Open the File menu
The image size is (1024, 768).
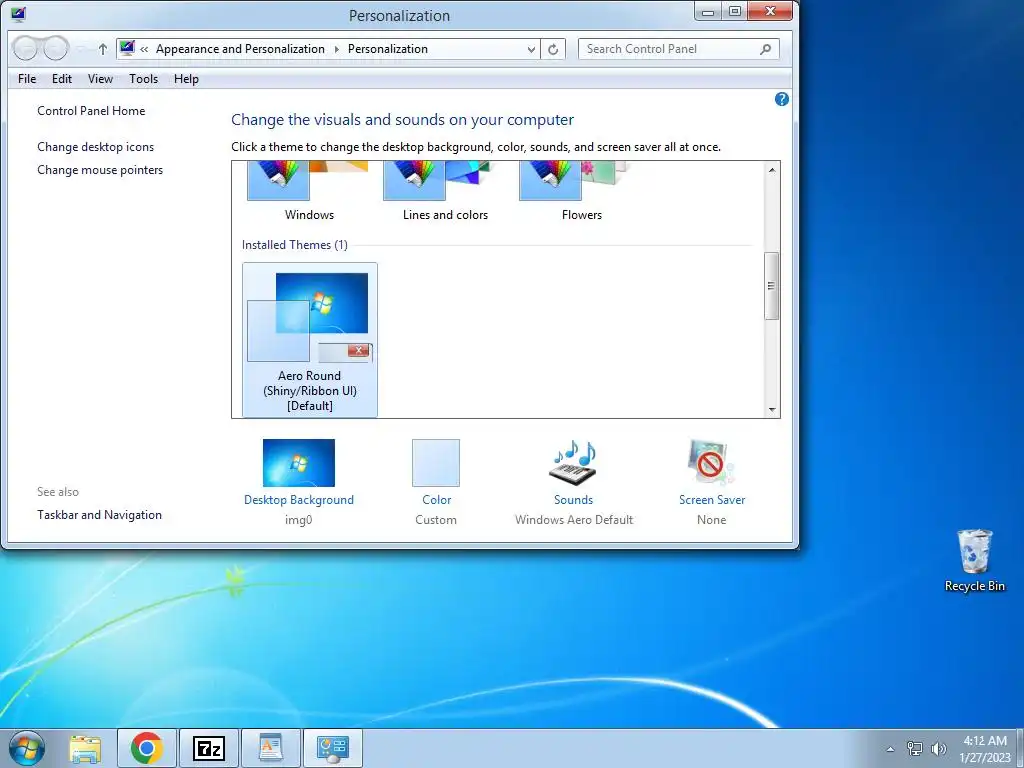27,79
